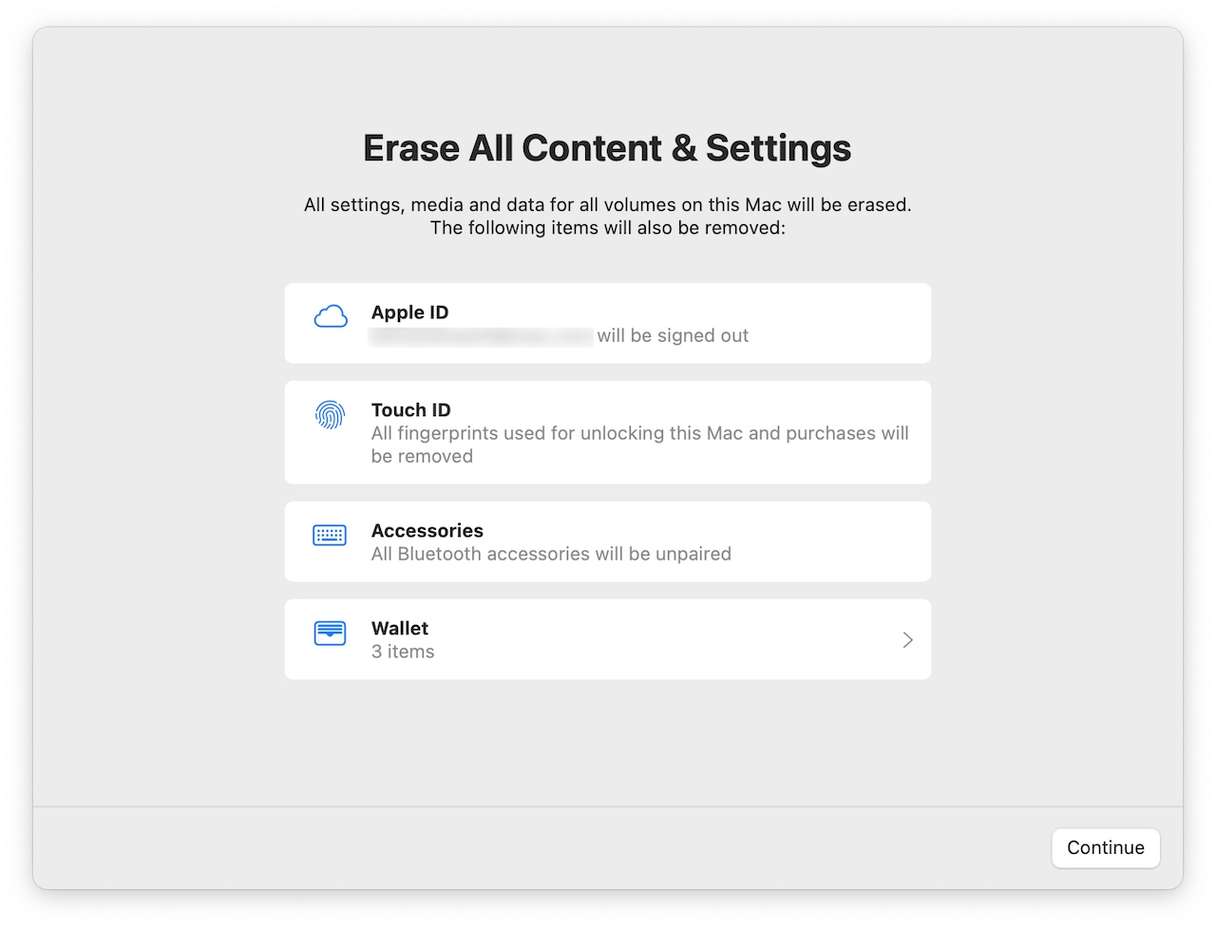Image resolution: width=1216 pixels, height=928 pixels.
Task: Select the Apple ID label
Action: [x=410, y=313]
